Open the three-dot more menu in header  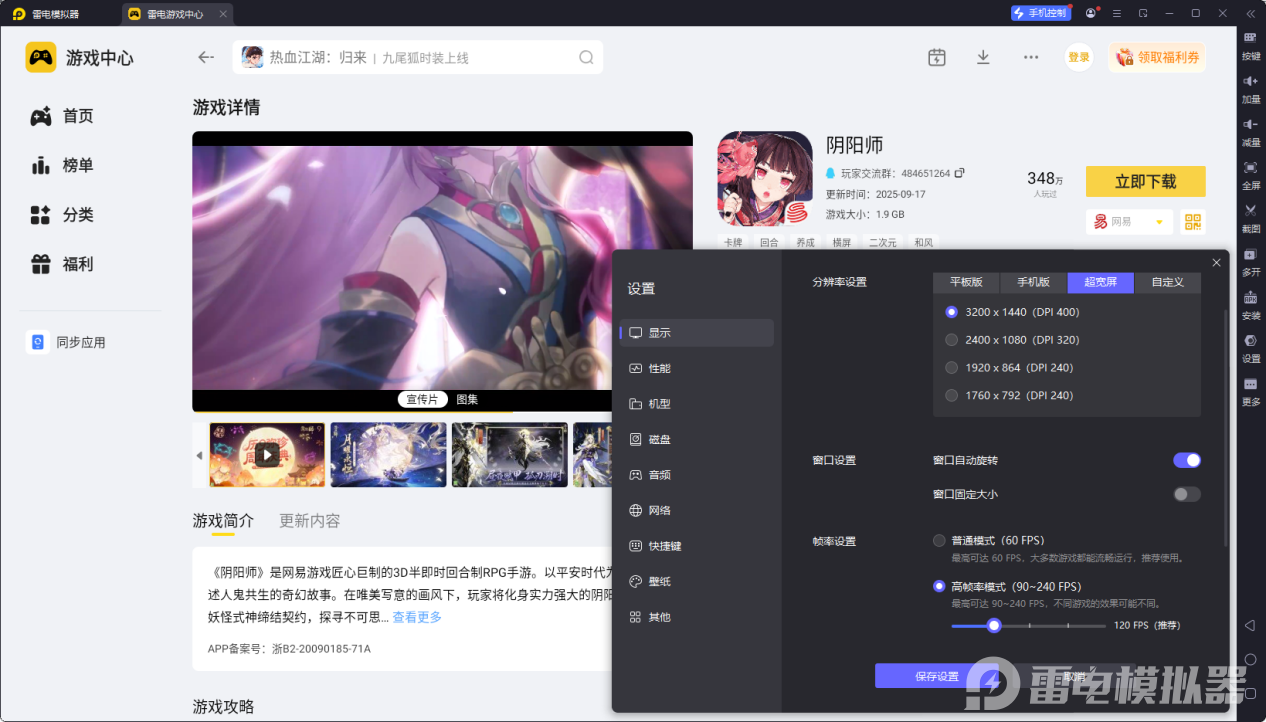click(x=1031, y=57)
